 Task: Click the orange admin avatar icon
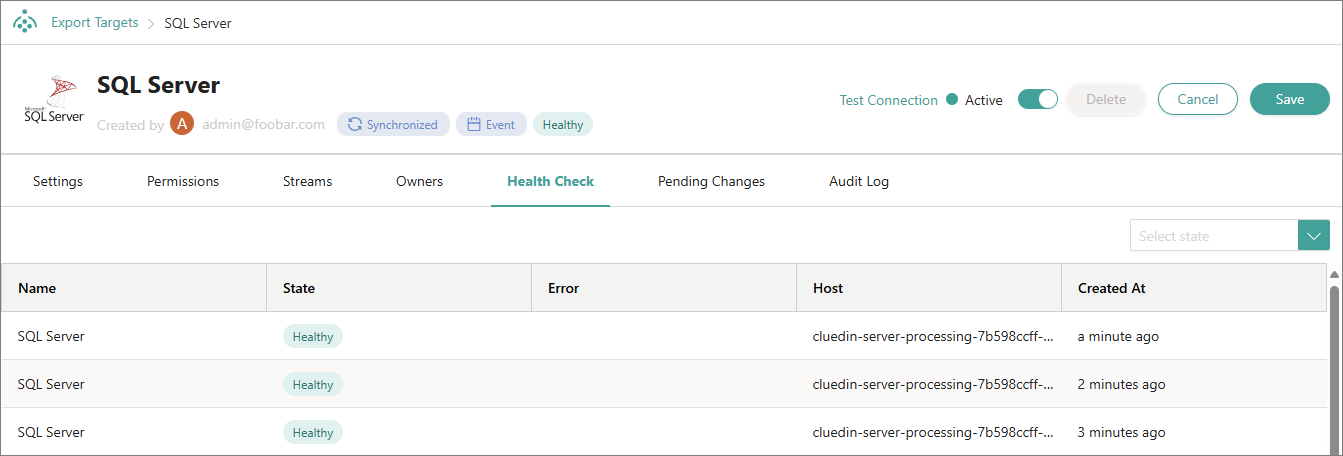click(x=182, y=124)
